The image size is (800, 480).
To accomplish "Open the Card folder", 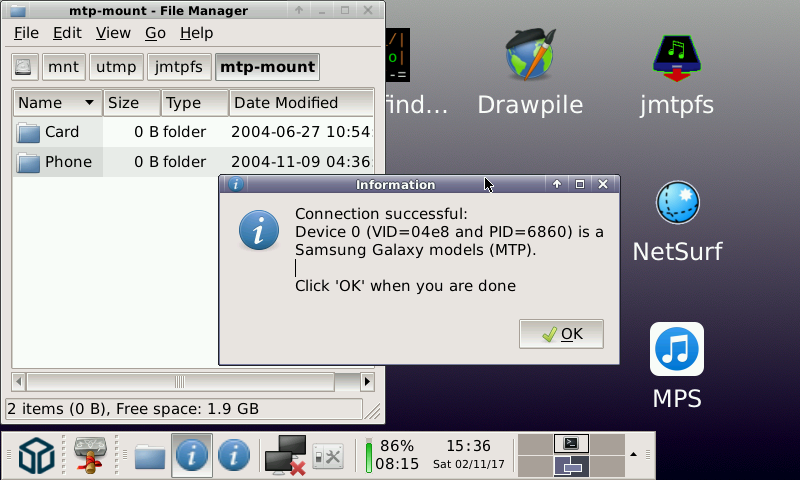I will click(x=61, y=132).
